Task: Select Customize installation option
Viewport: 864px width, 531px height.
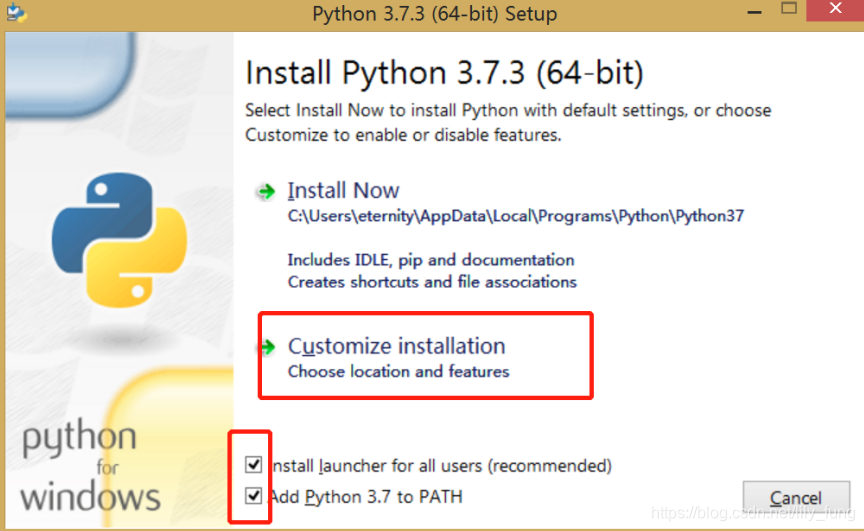Action: pos(396,346)
